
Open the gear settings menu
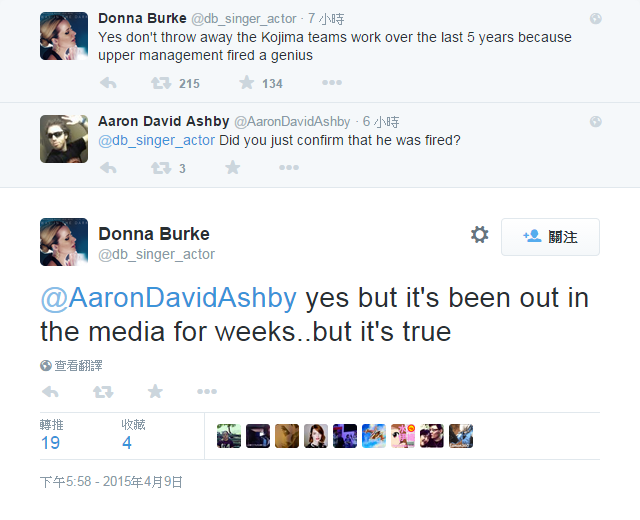point(479,235)
